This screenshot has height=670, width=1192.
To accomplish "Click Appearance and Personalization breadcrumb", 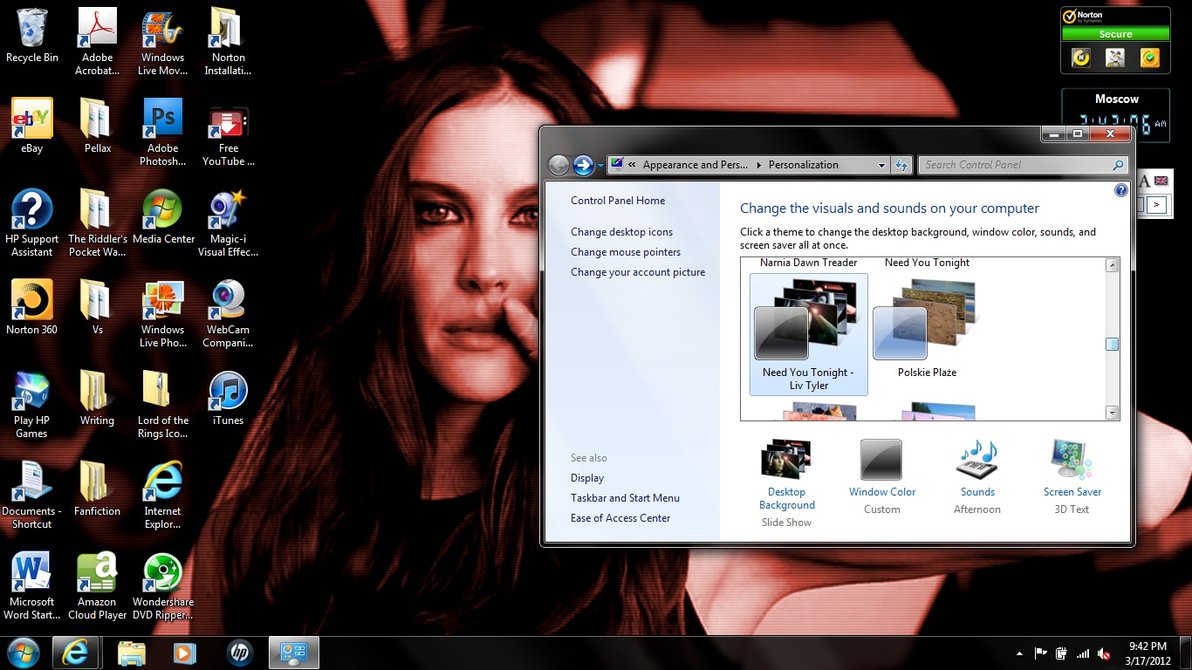I will coord(694,165).
